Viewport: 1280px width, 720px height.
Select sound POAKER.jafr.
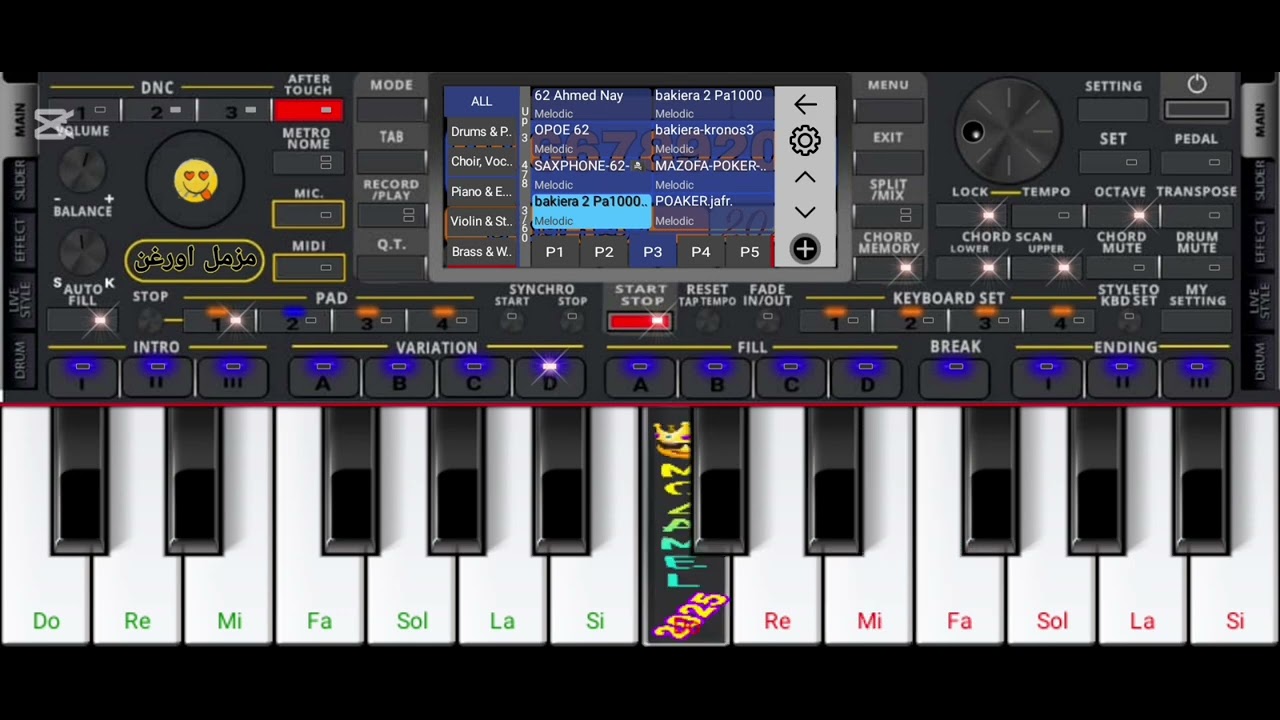(x=713, y=210)
